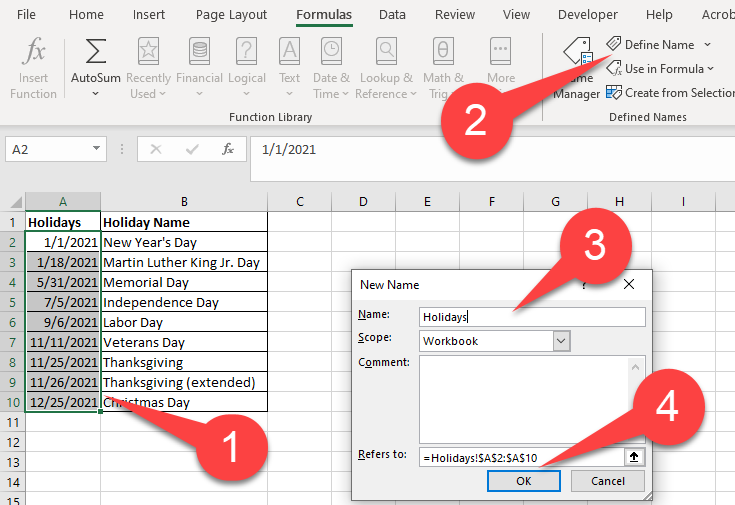Screen dimensions: 735x505
Task: Open the Financial functions library
Action: [199, 68]
